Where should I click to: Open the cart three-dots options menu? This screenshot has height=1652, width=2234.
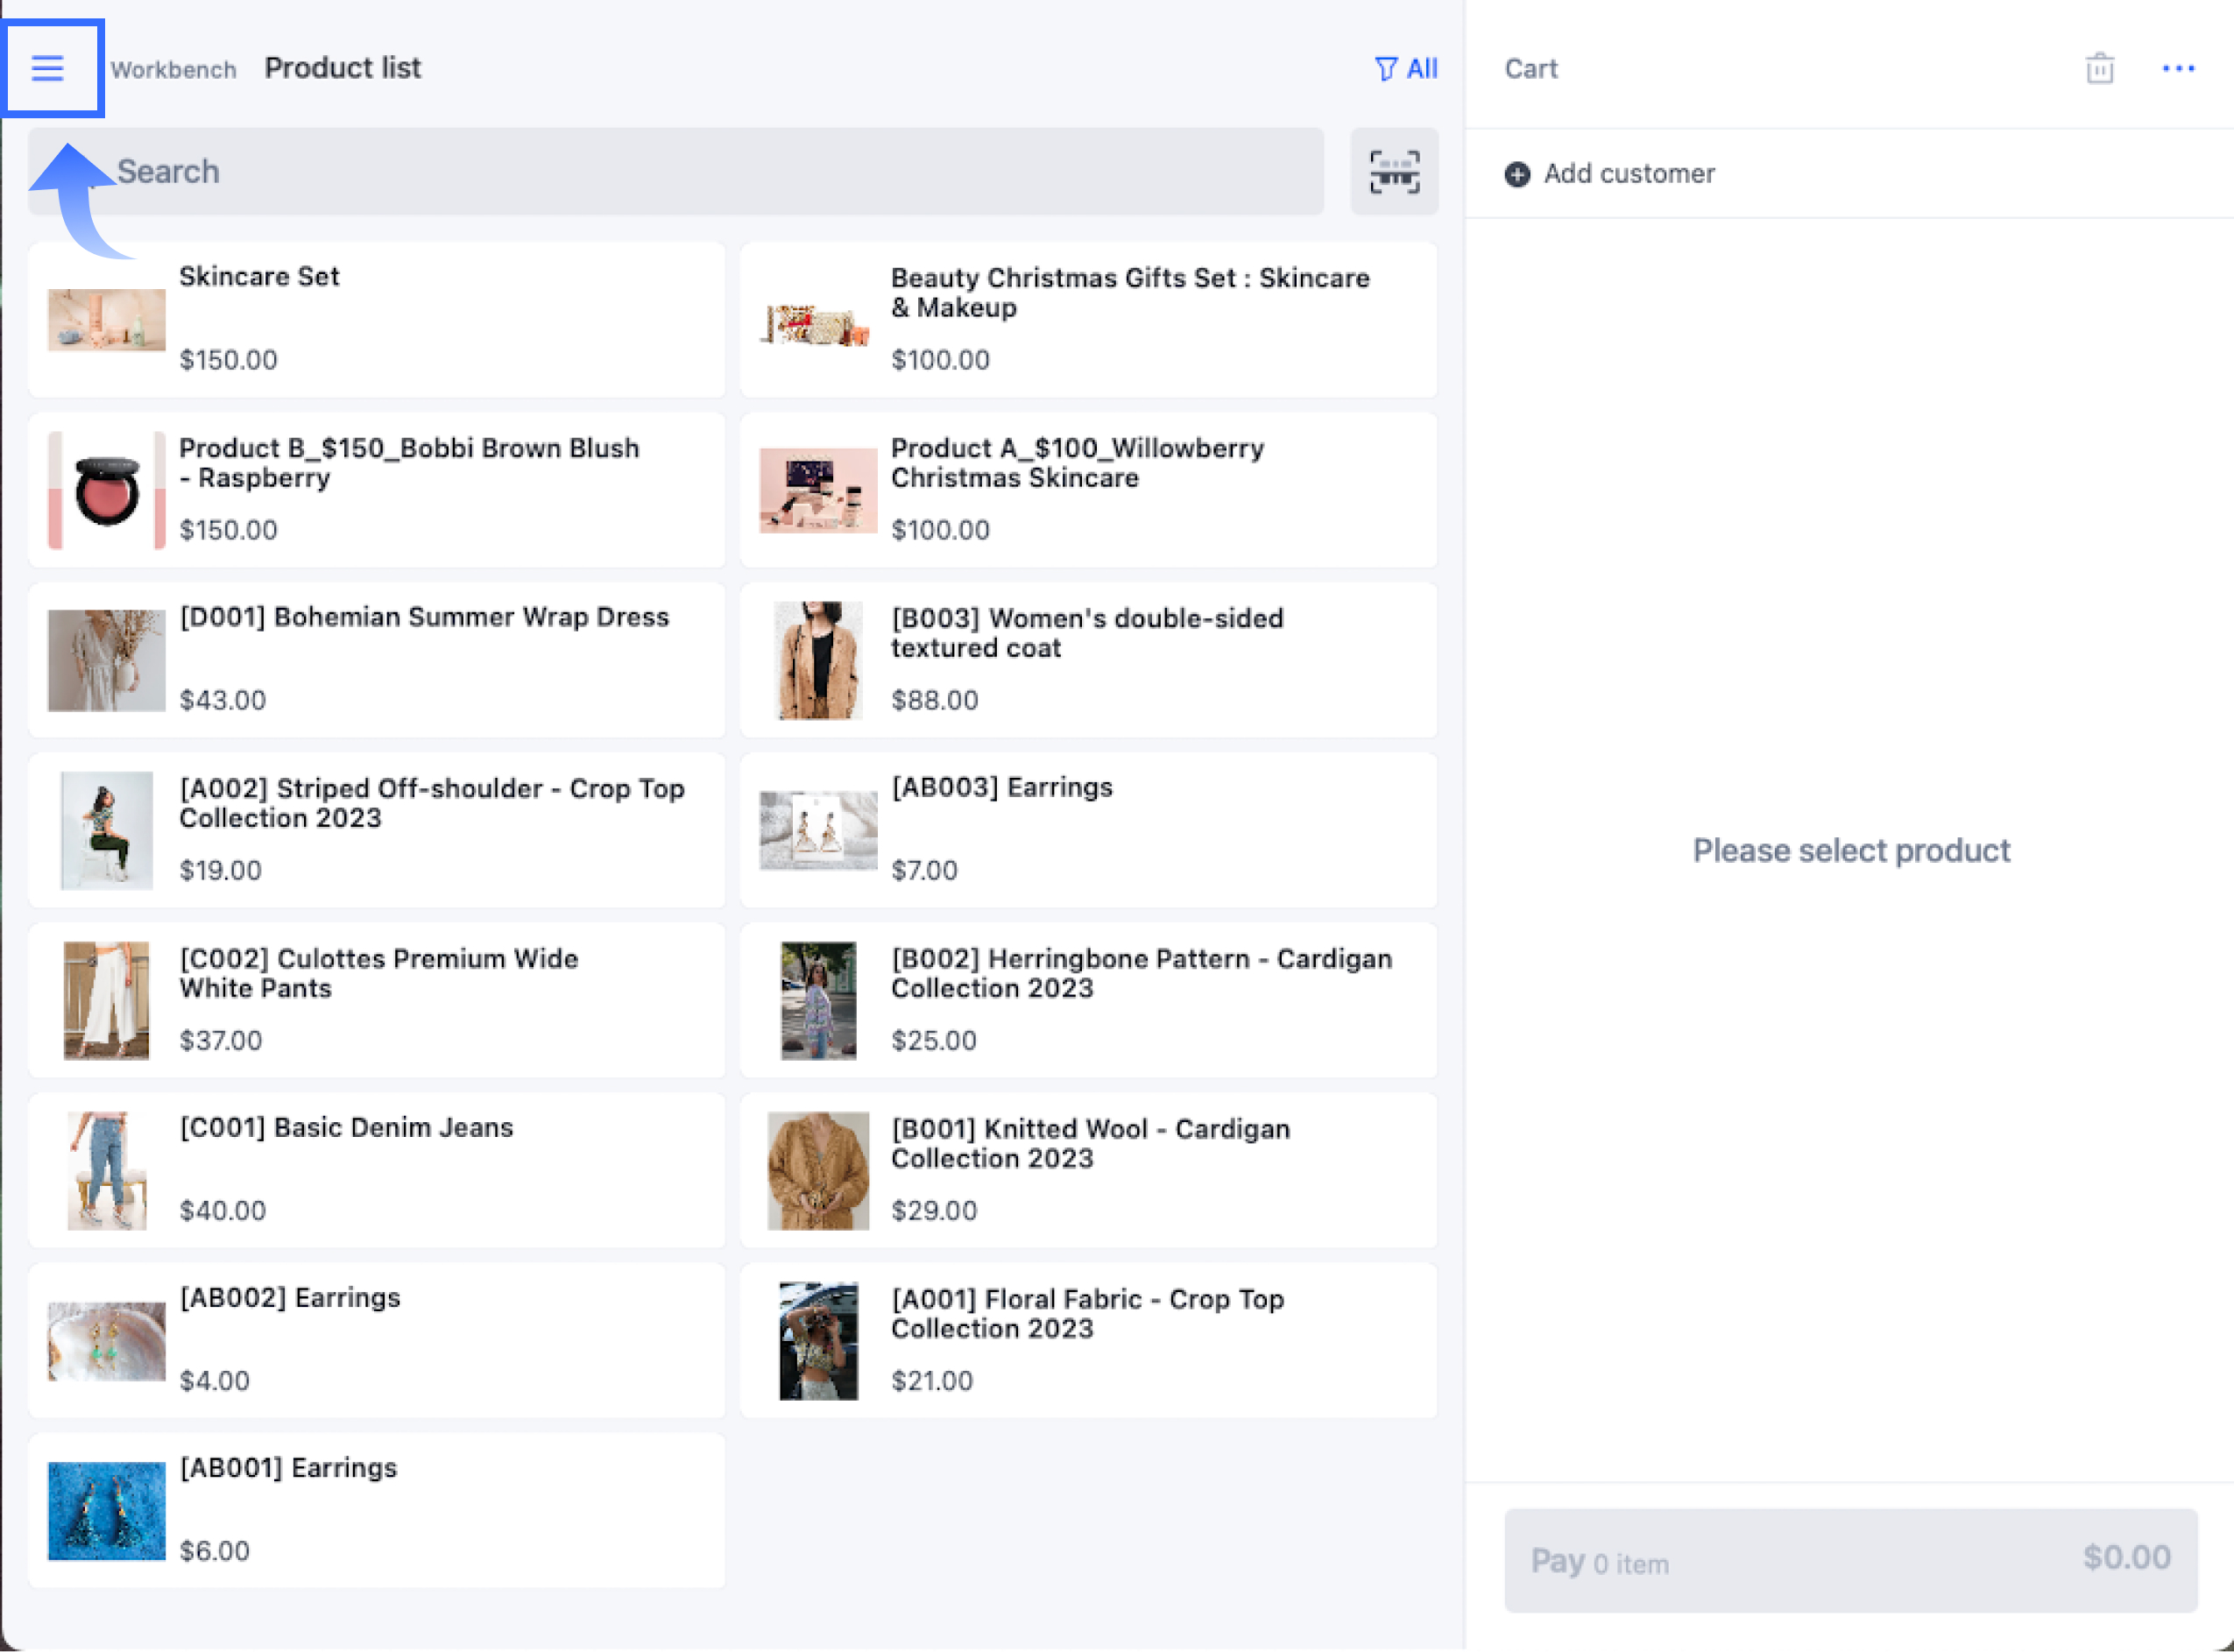(2177, 69)
